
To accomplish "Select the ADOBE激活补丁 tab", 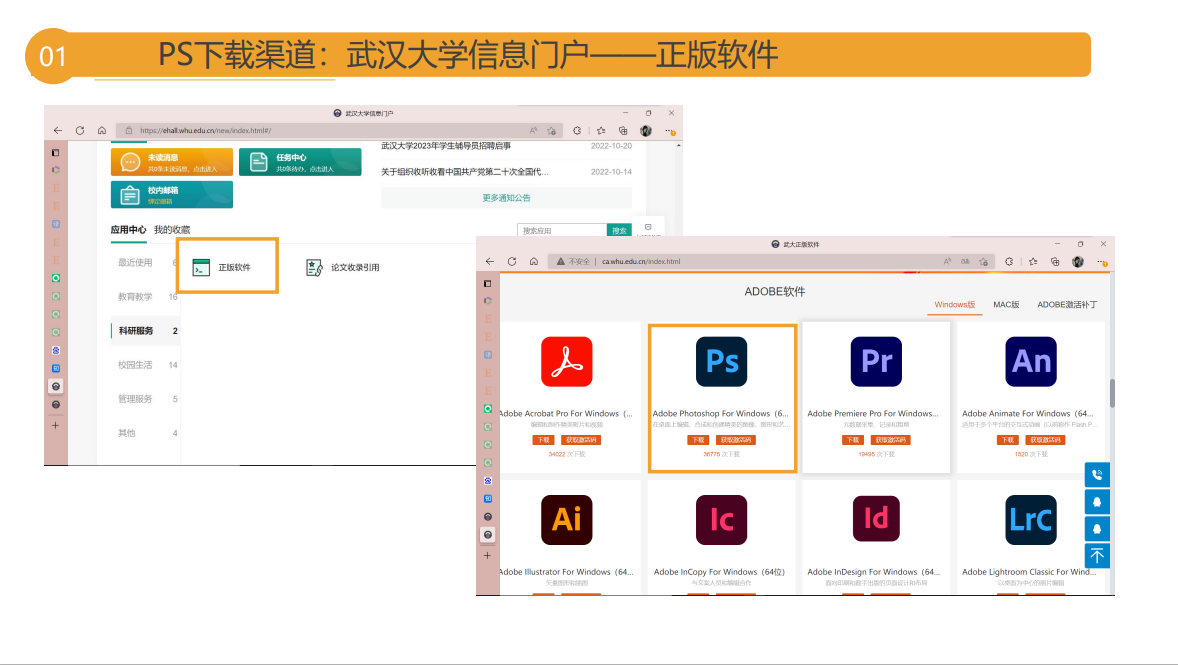I will click(1066, 304).
